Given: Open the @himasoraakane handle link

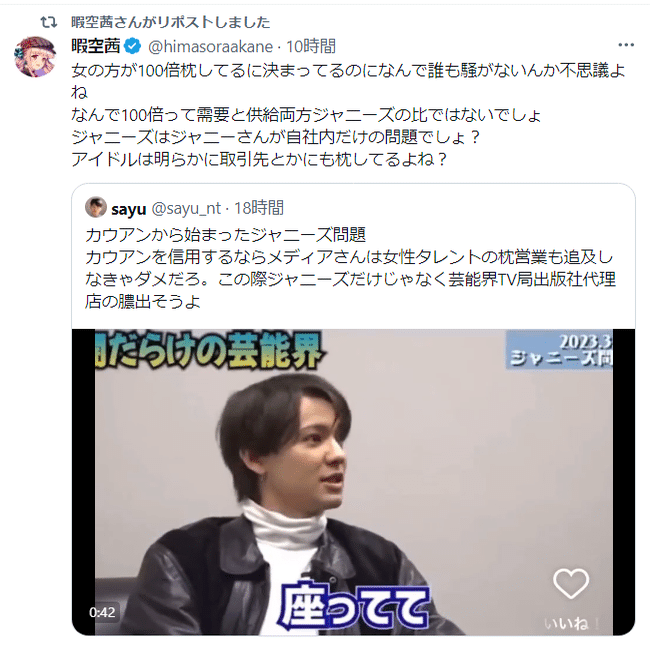Looking at the screenshot, I should tap(211, 46).
